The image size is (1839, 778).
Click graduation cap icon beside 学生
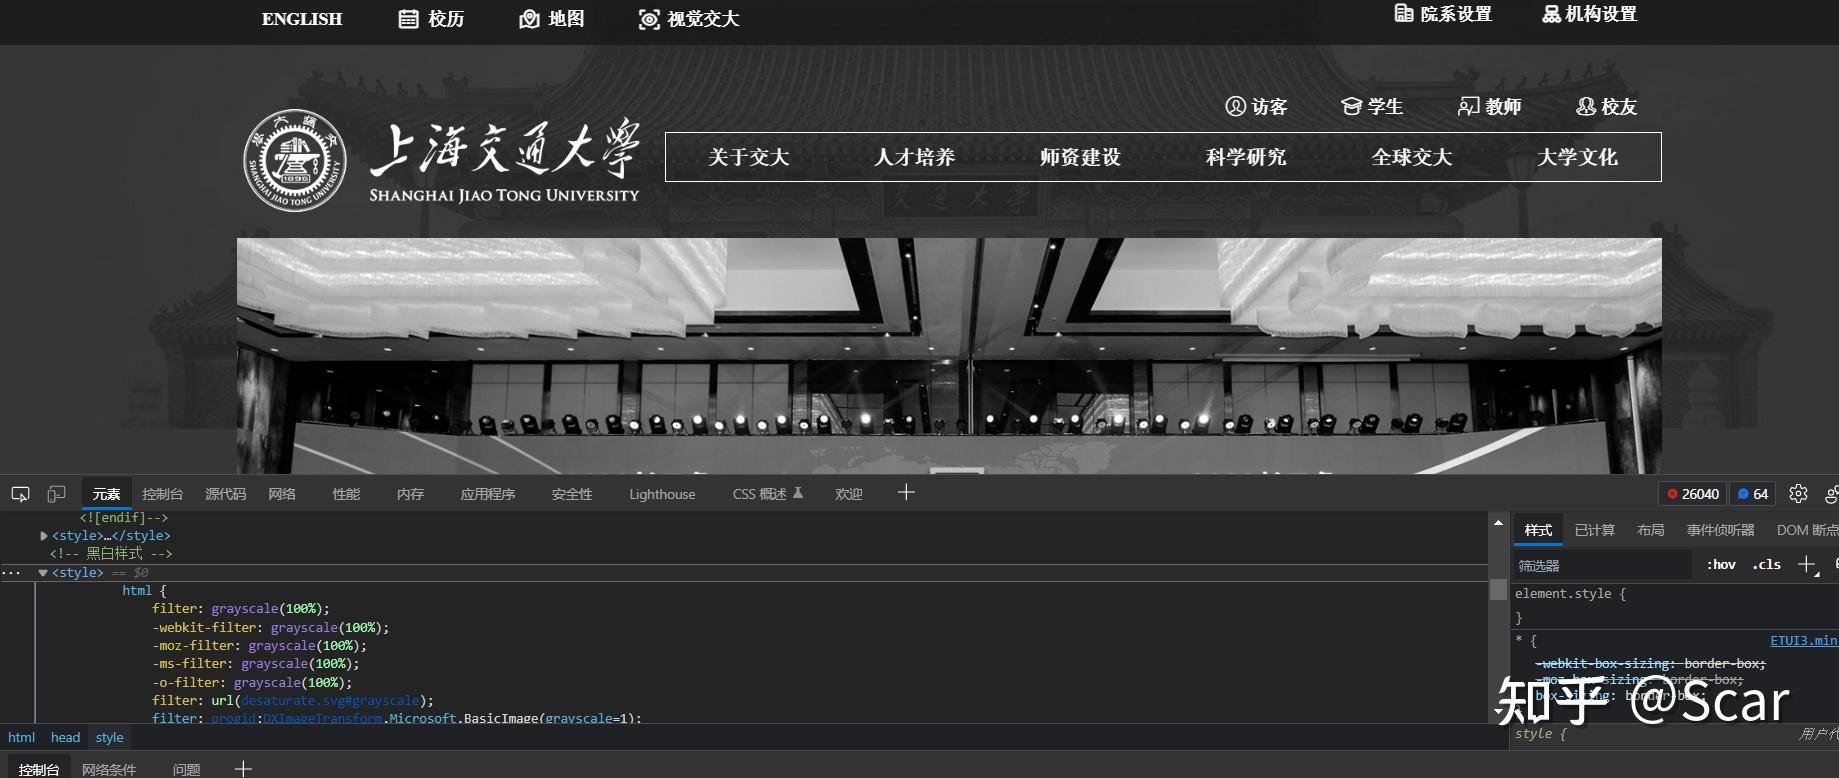(1352, 106)
